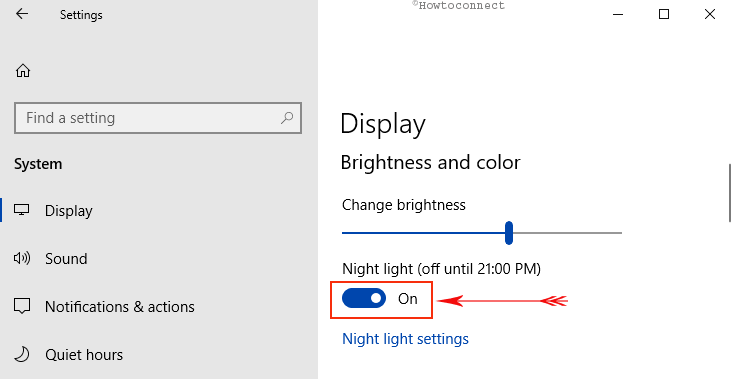Open the Display menu item
Viewport: 731px width, 379px height.
click(69, 211)
